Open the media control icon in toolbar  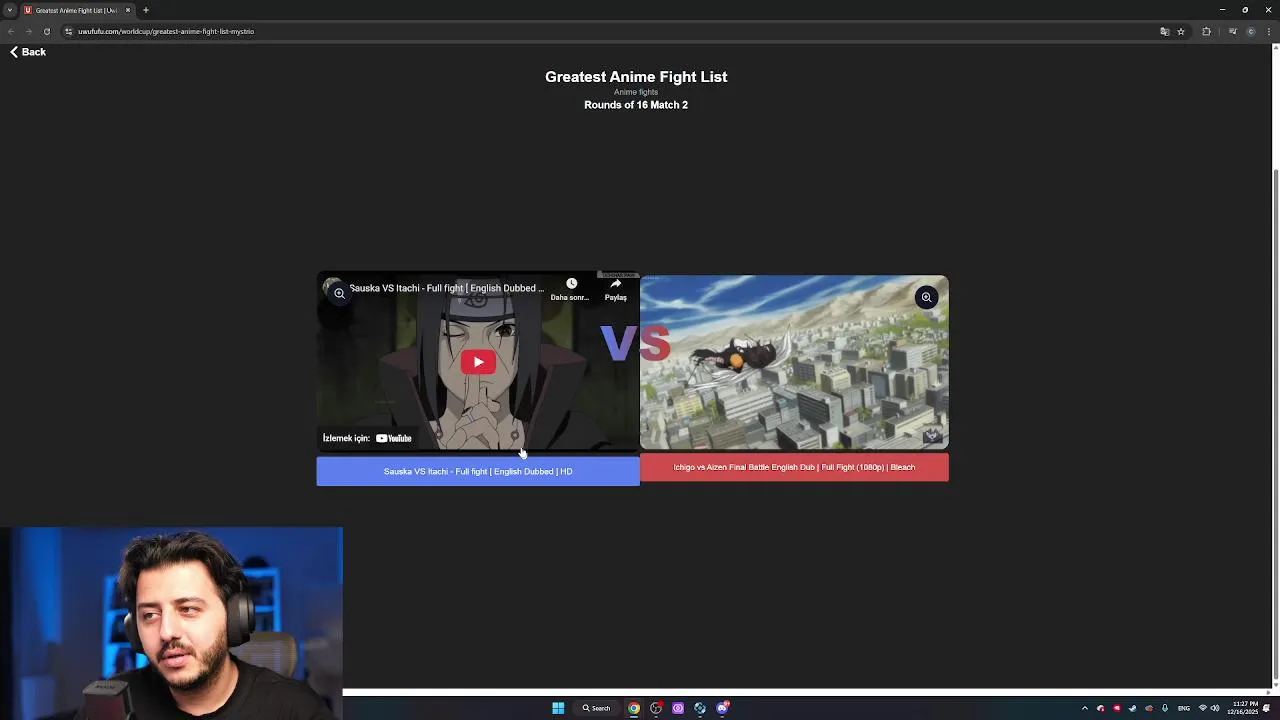tap(1233, 31)
